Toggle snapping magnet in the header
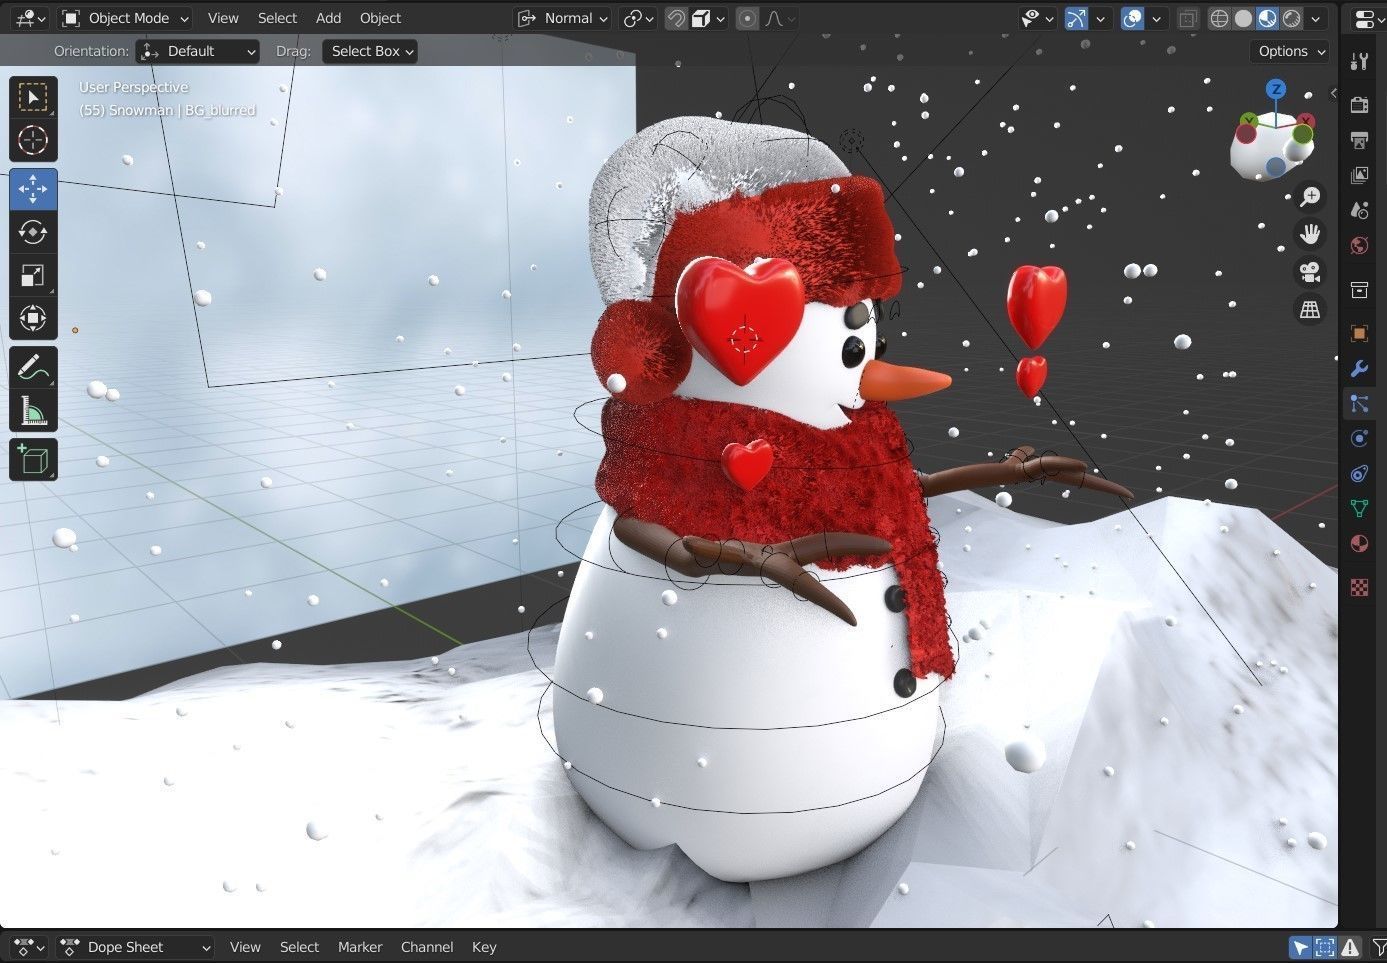 (x=677, y=18)
